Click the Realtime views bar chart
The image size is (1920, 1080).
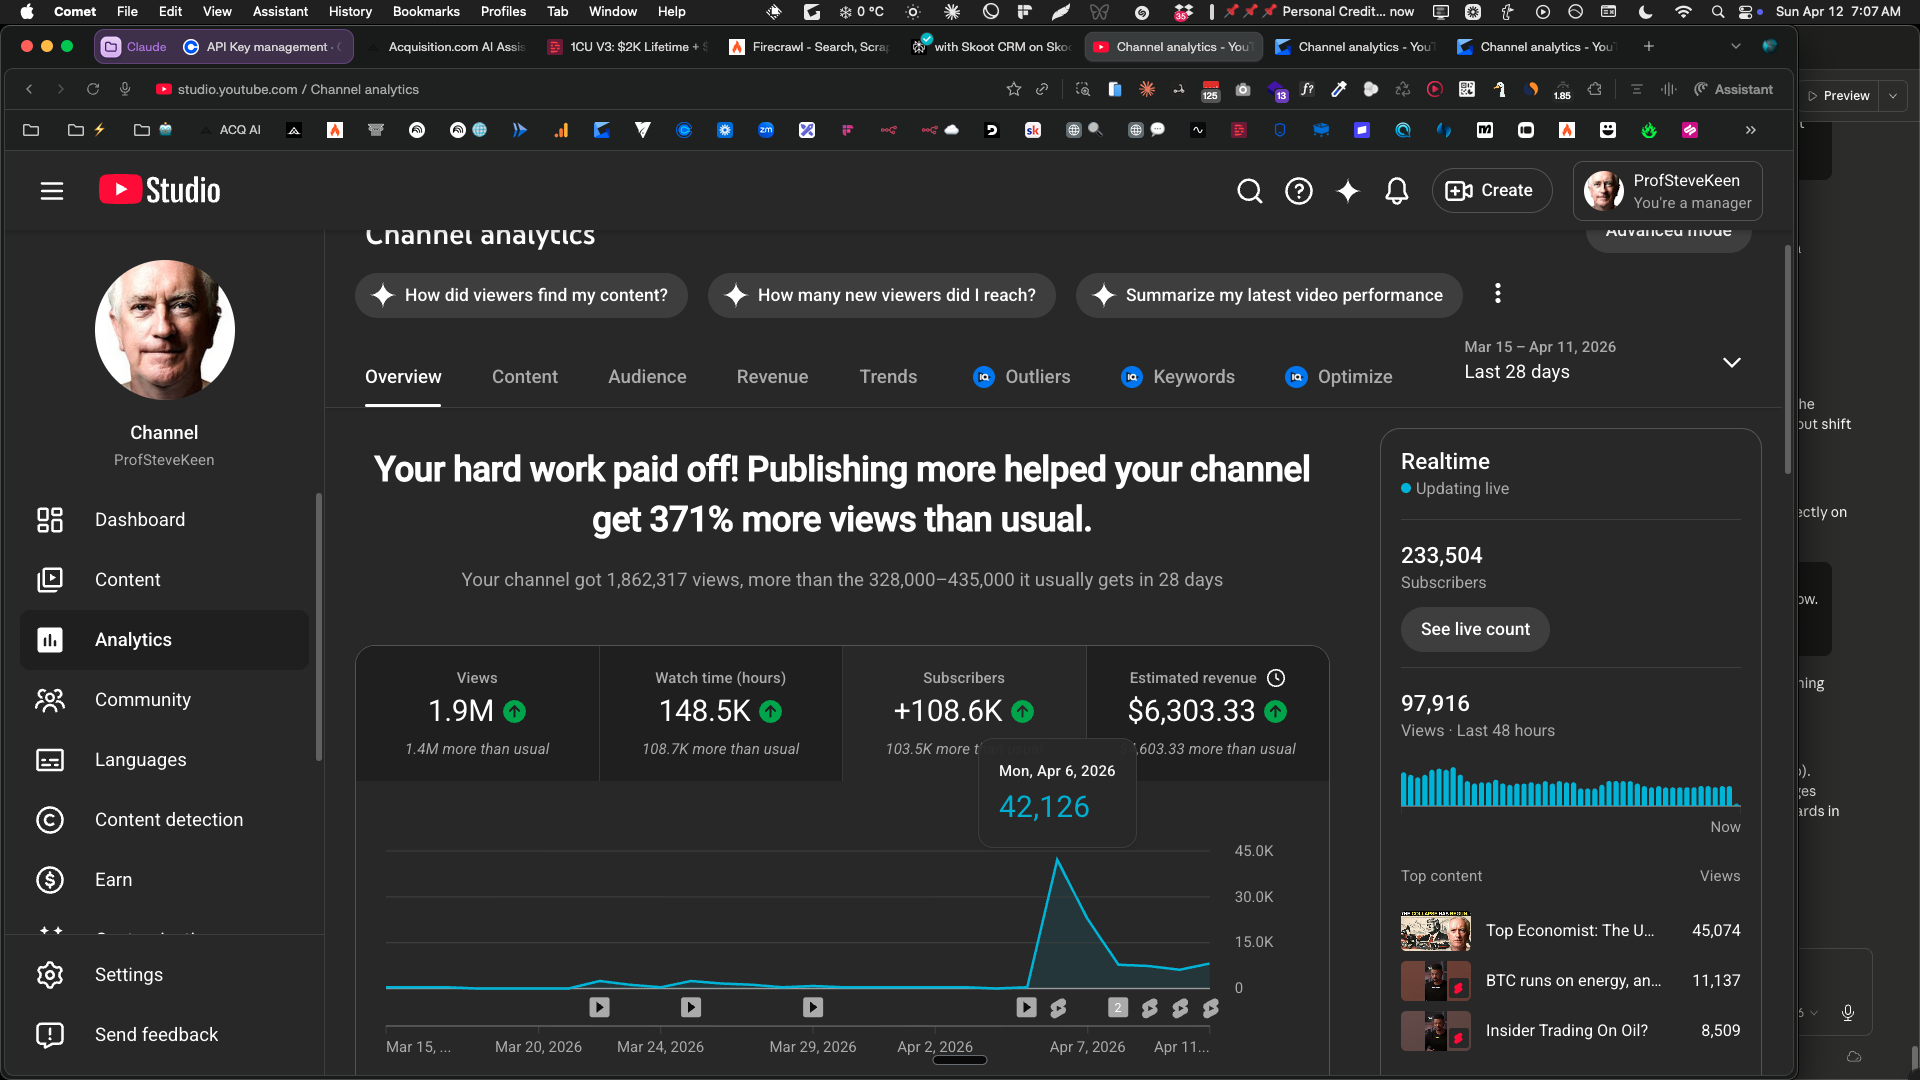click(1570, 787)
